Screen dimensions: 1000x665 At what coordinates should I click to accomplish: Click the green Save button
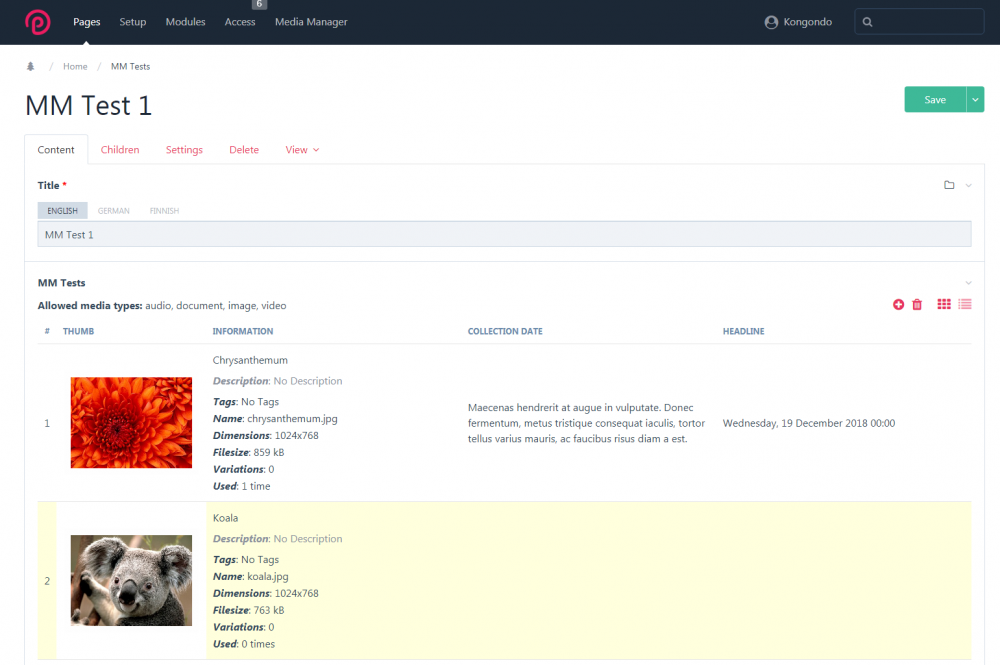coord(933,99)
